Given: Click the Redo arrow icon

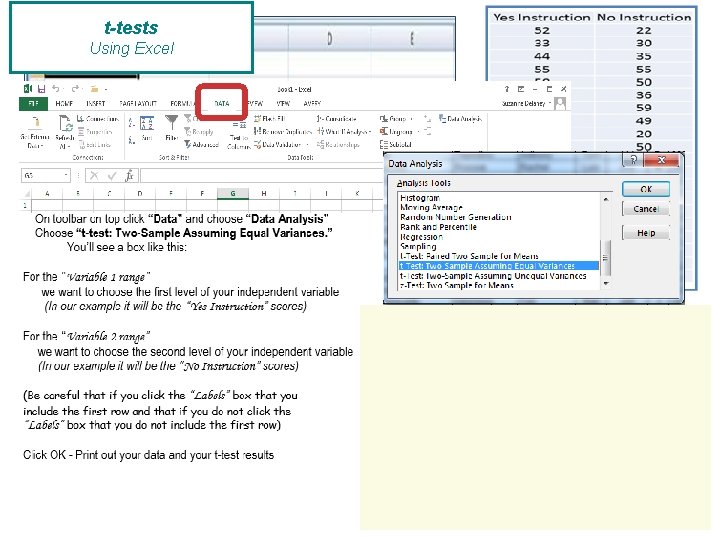Looking at the screenshot, I should [x=75, y=89].
